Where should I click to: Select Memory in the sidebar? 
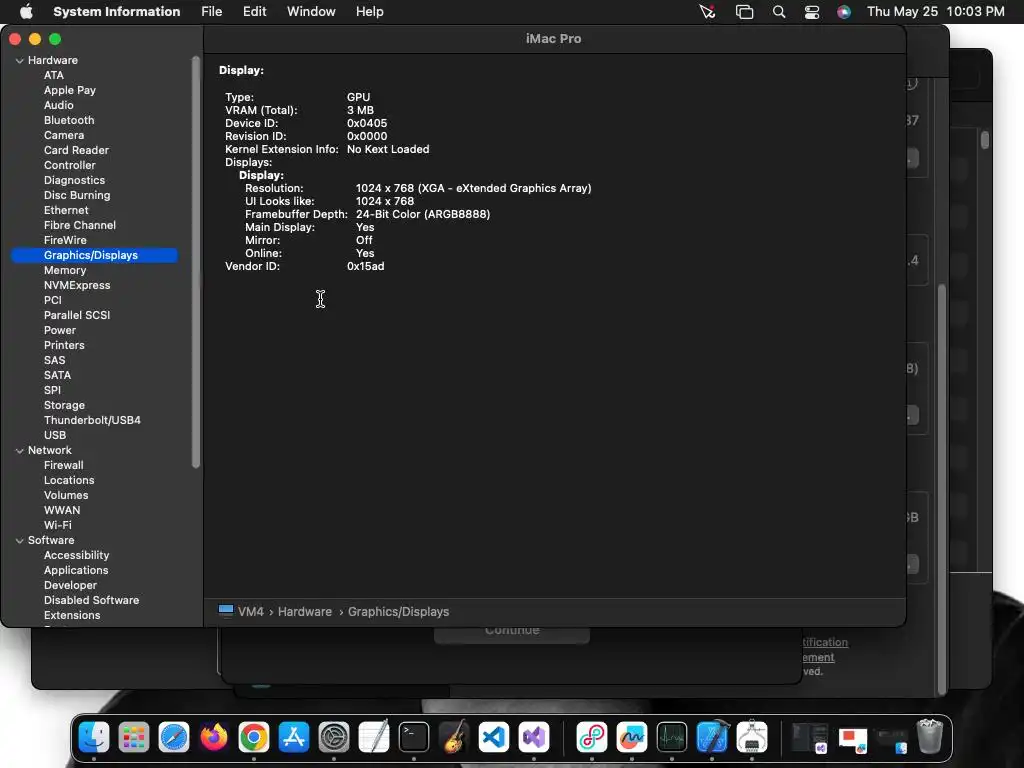(x=65, y=270)
